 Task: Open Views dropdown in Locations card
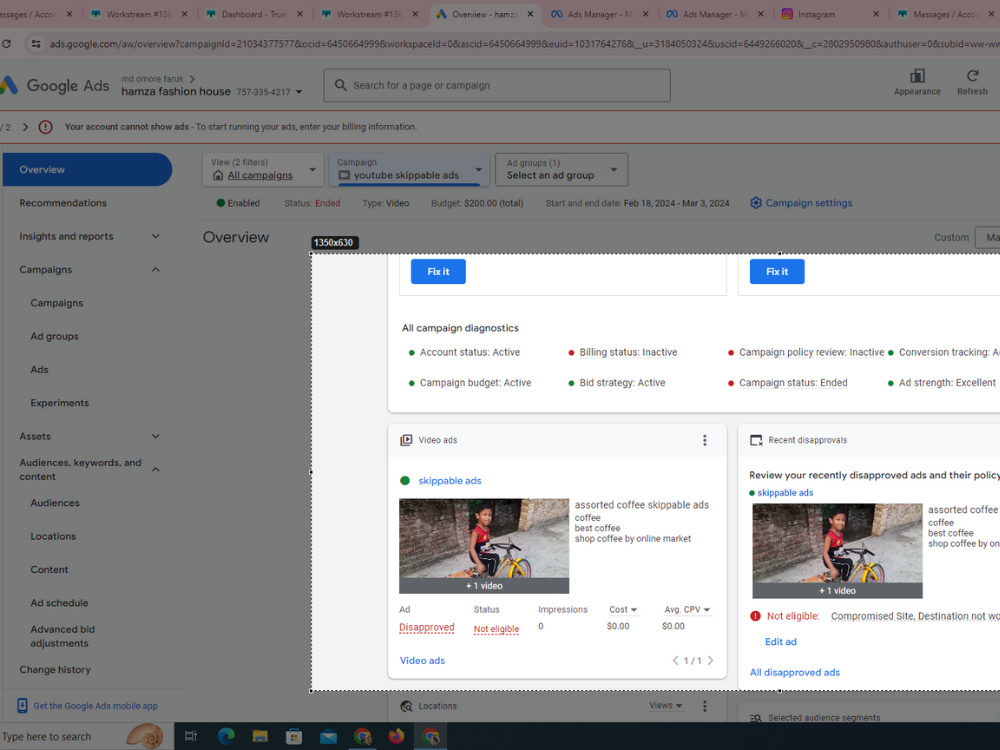coord(665,705)
